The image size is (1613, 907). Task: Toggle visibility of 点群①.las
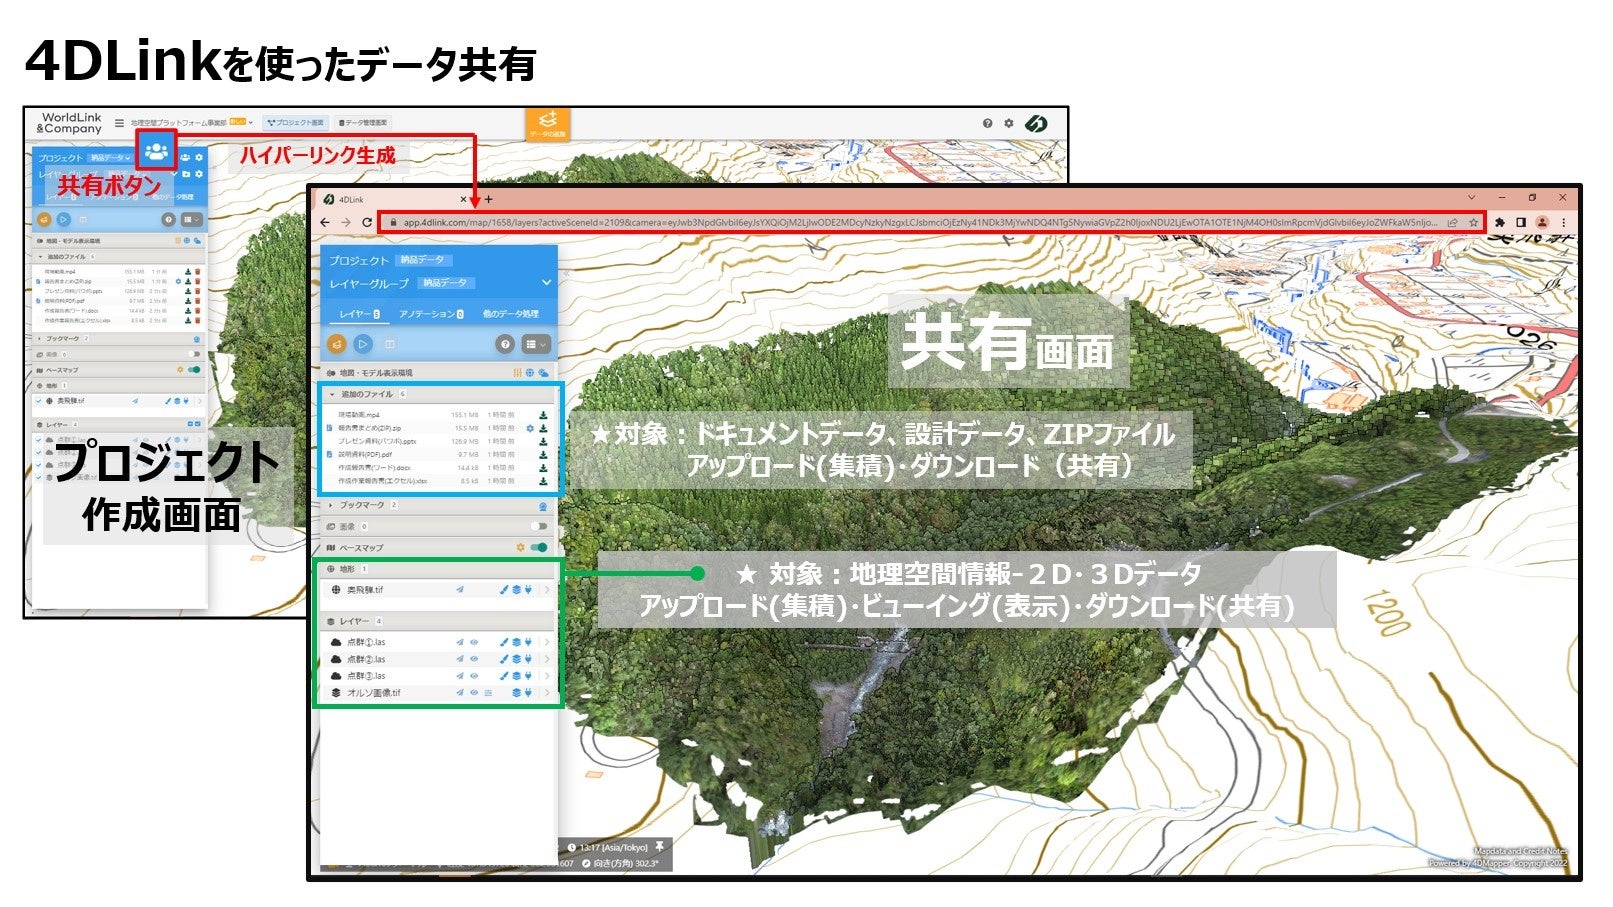tap(474, 642)
